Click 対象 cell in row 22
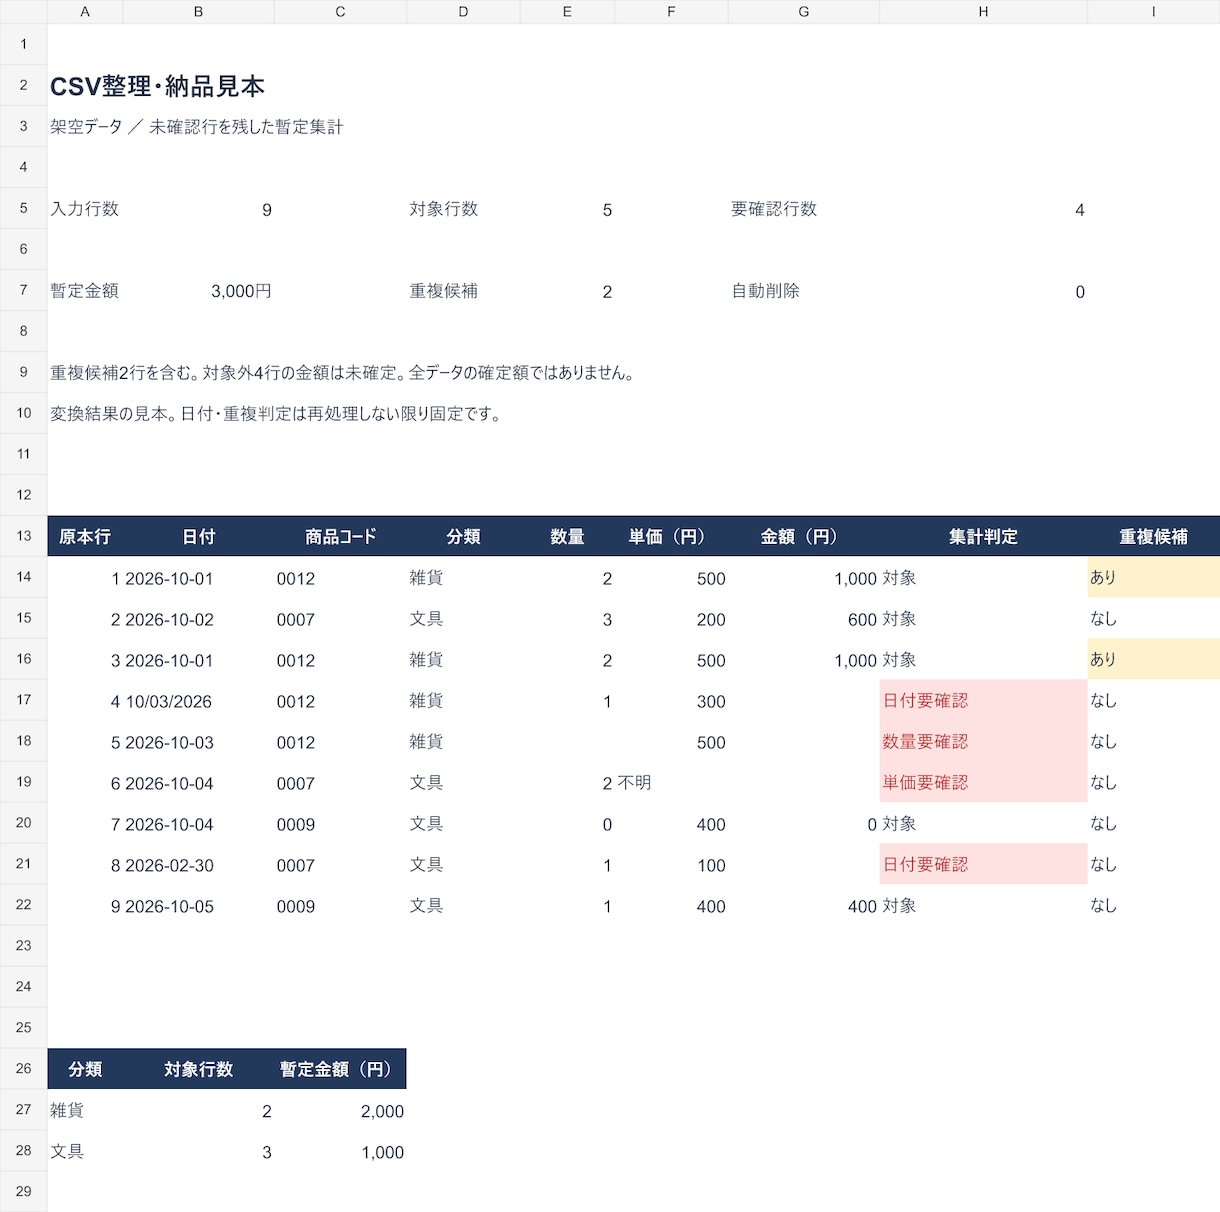1220x1212 pixels. pyautogui.click(x=983, y=906)
